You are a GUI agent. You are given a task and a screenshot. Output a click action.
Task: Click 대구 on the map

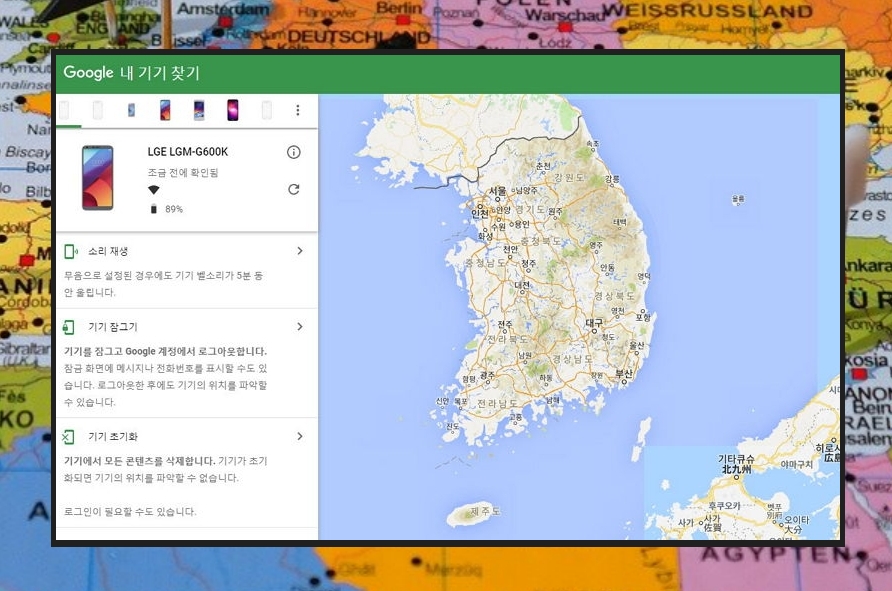pyautogui.click(x=594, y=323)
